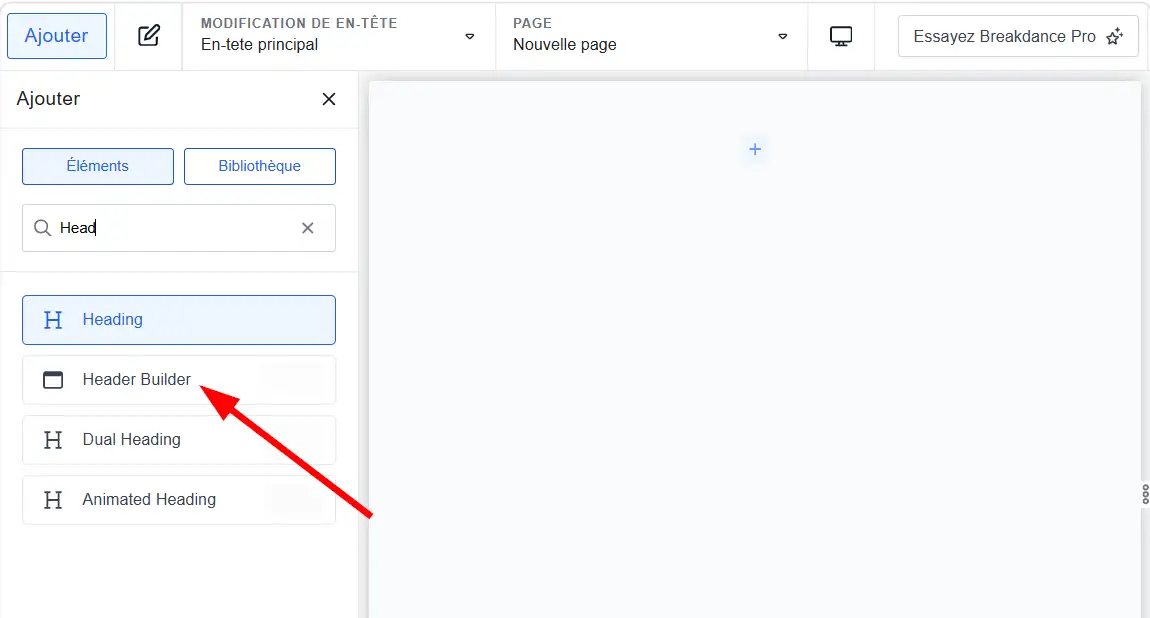Screen dimensions: 1150x618
Task: Click the sparkle stars icon beside Breakdance Pro
Action: click(1115, 36)
